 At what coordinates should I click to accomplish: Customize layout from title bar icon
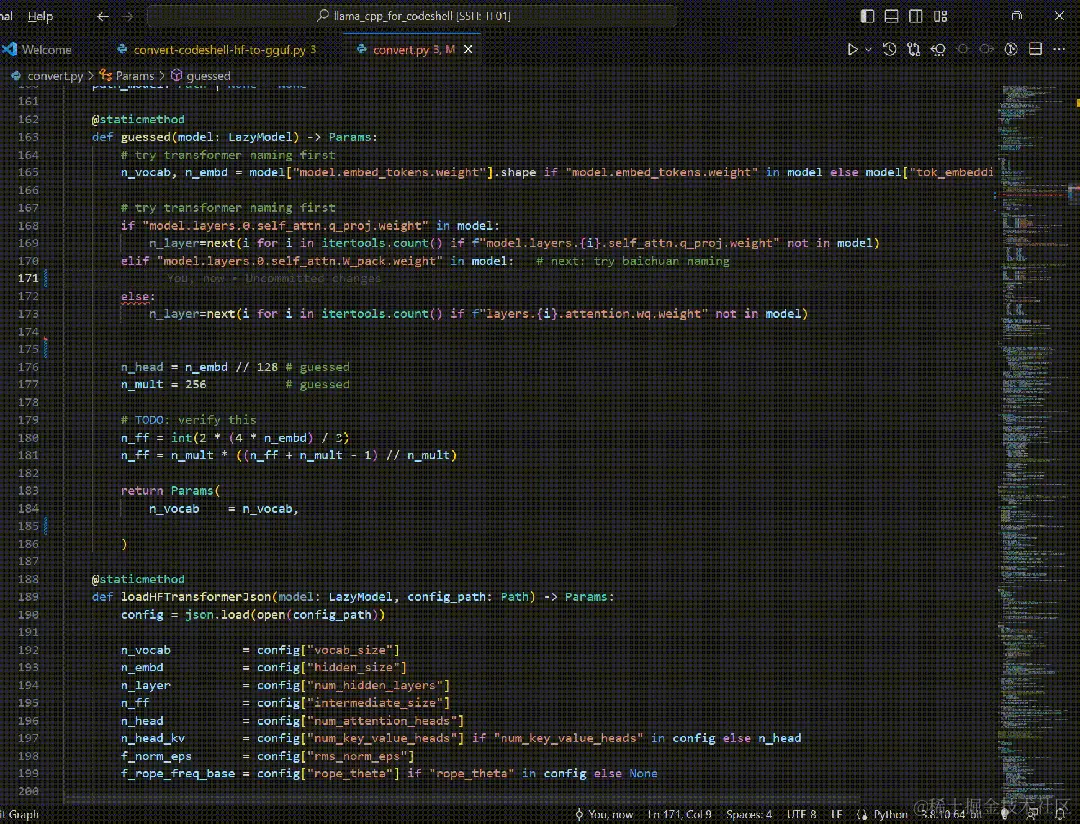pos(940,16)
